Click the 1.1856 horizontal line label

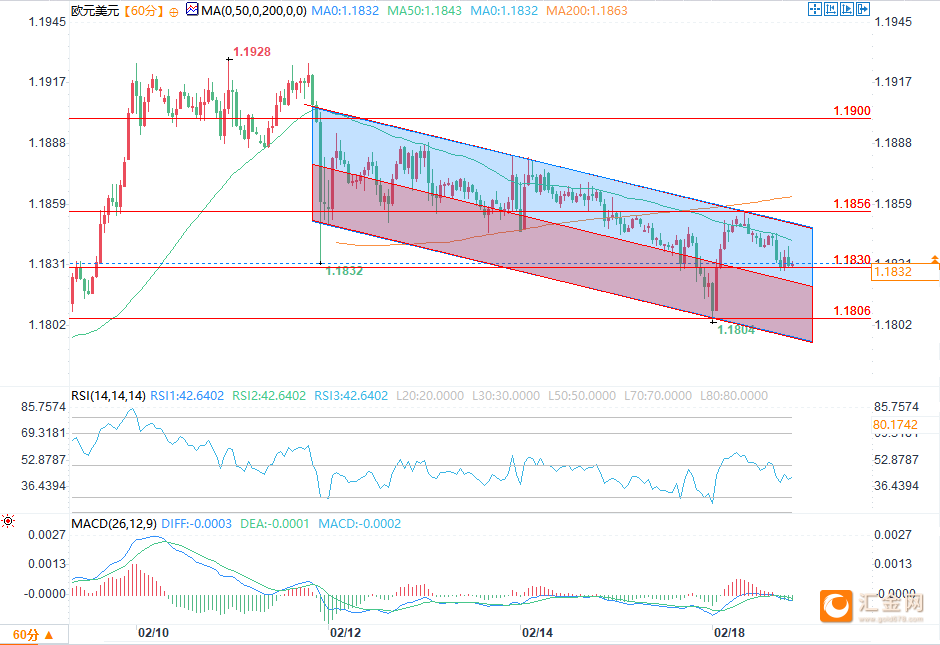pyautogui.click(x=852, y=204)
